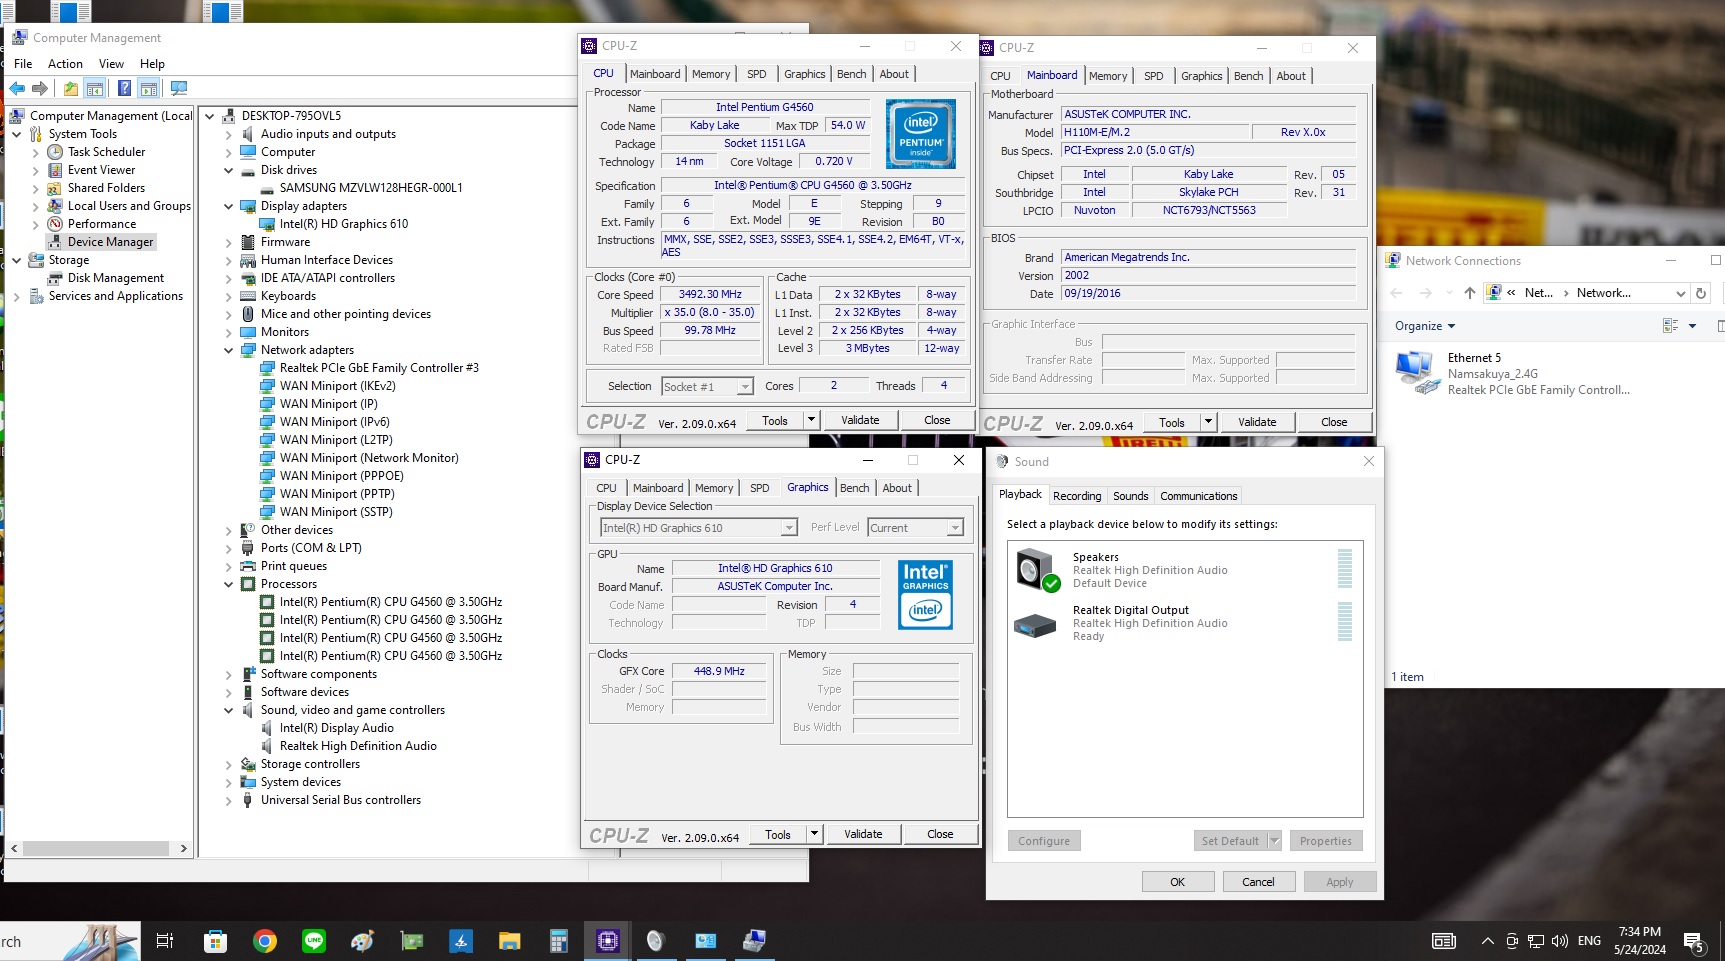Click OK in Sound dialog
This screenshot has width=1725, height=961.
(1177, 882)
